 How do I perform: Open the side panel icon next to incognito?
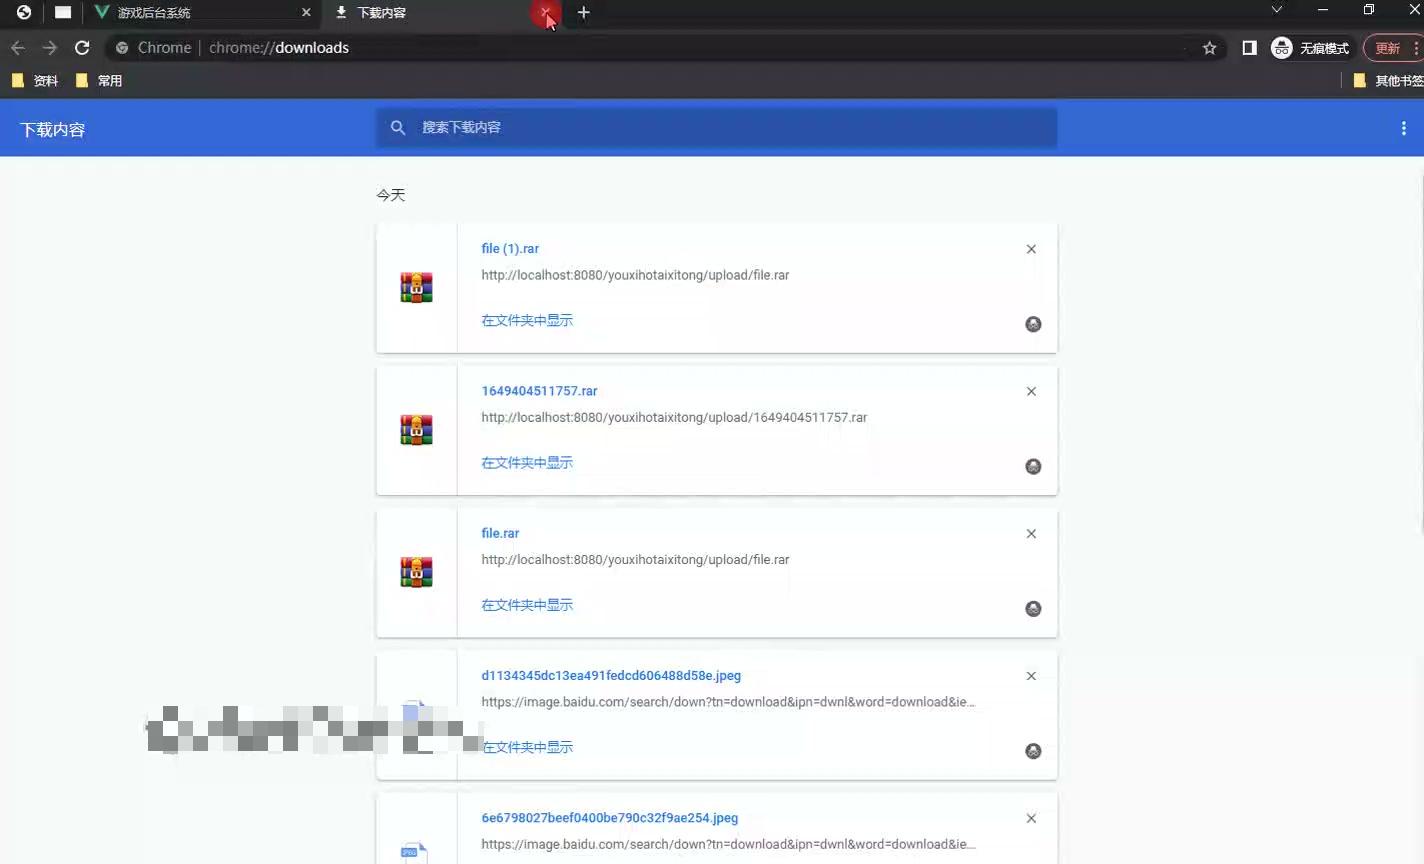pyautogui.click(x=1248, y=47)
